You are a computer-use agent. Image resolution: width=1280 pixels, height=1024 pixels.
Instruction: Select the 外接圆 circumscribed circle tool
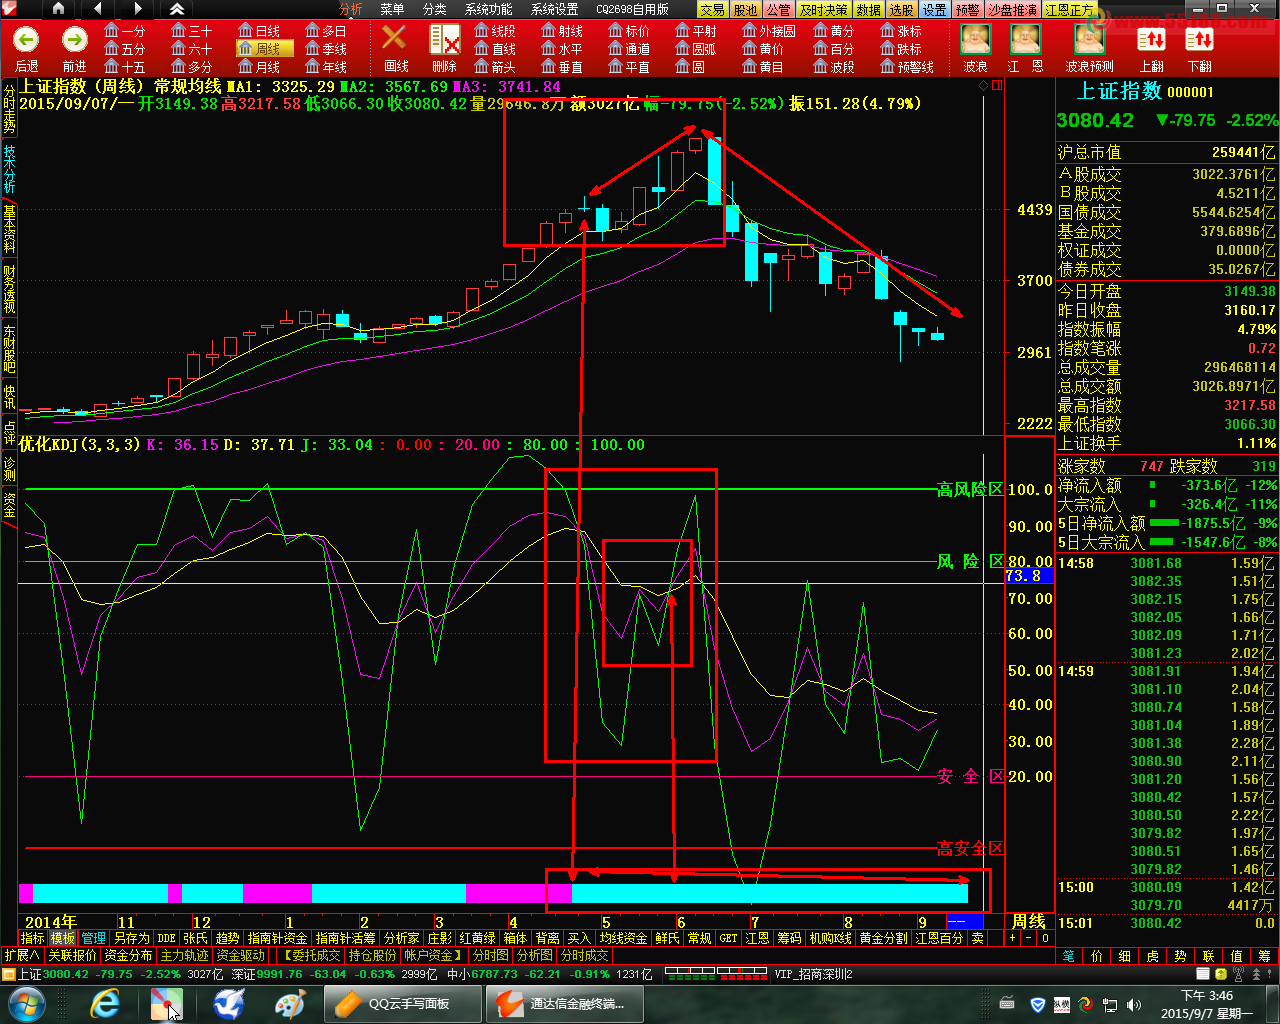point(770,31)
